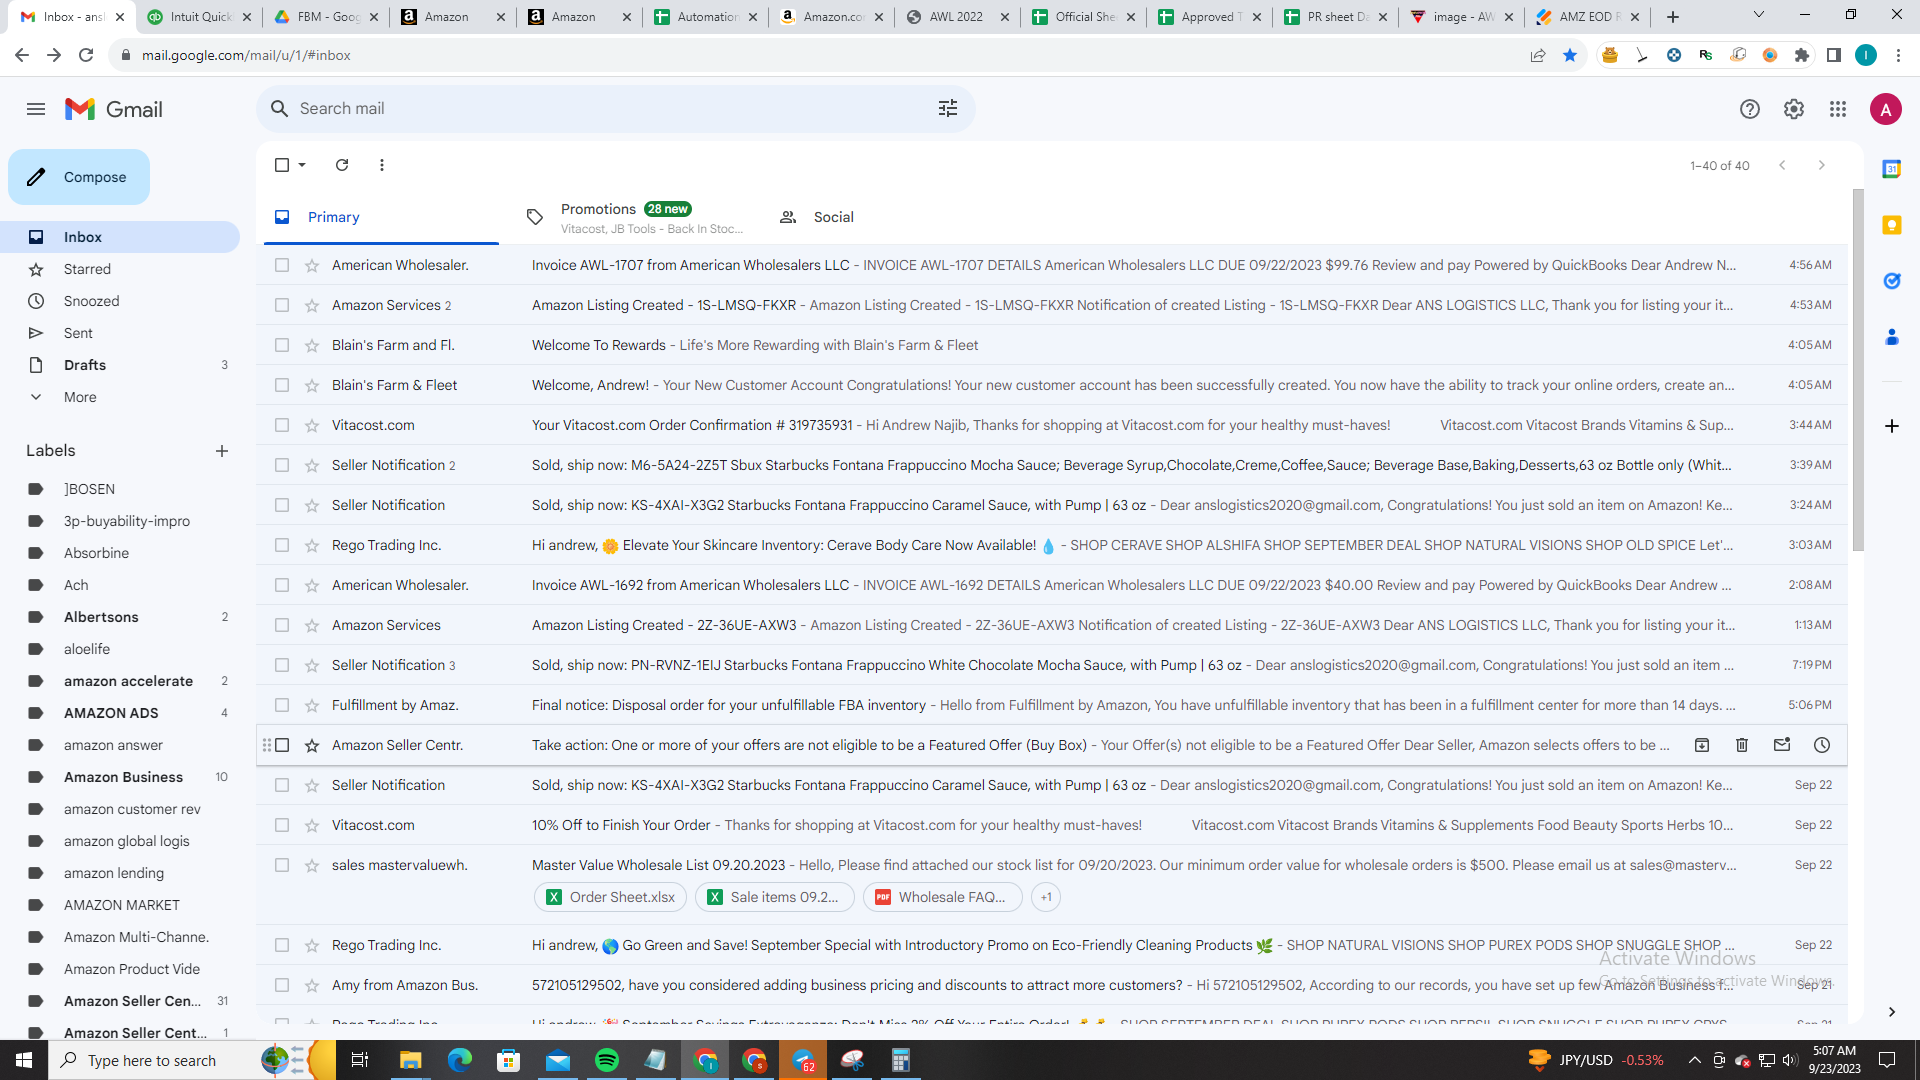
Task: Open the Wholesale FAQ attachment
Action: click(943, 897)
